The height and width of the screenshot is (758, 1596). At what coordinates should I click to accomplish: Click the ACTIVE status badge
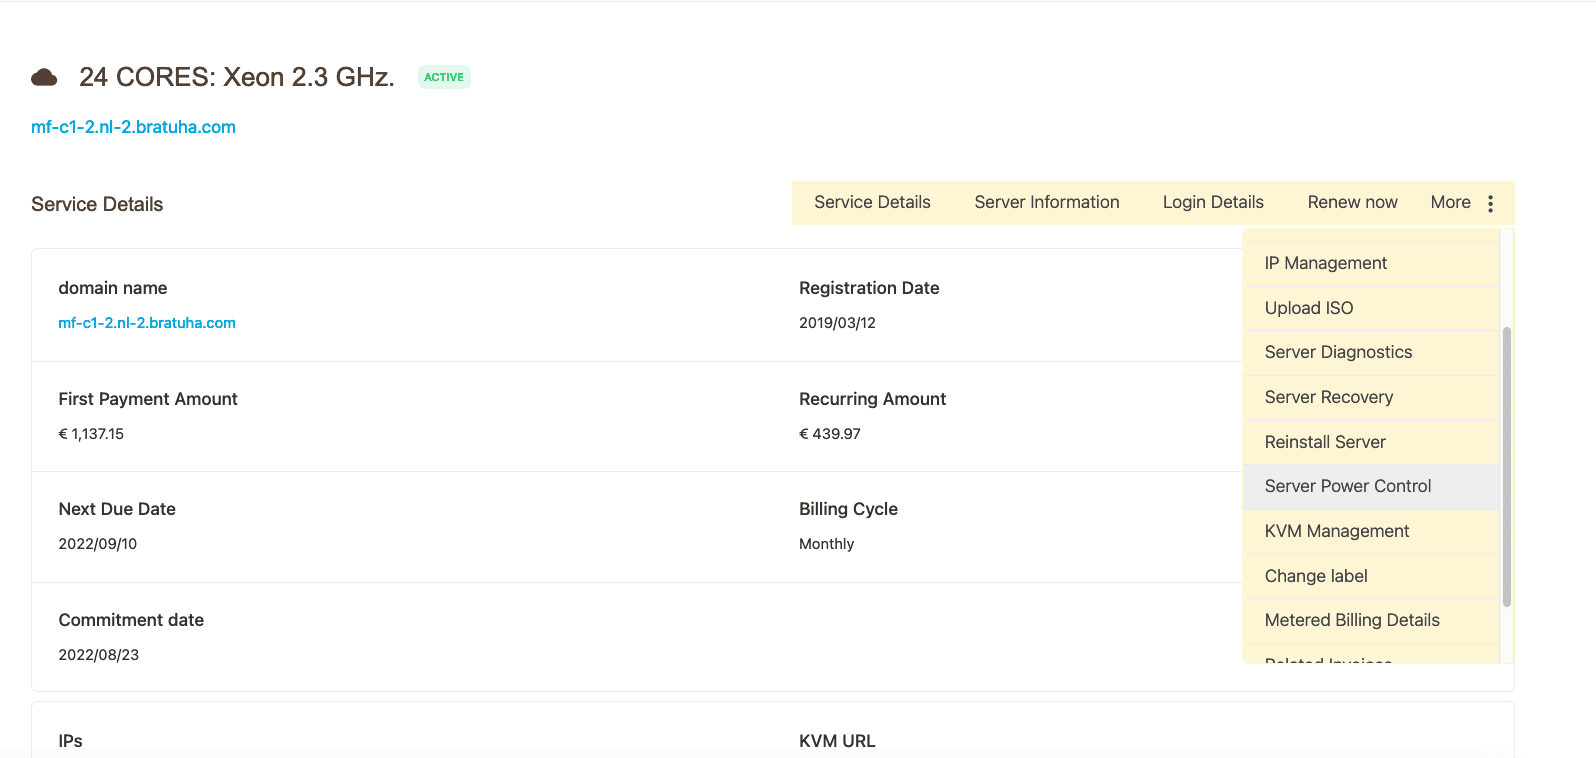[444, 77]
